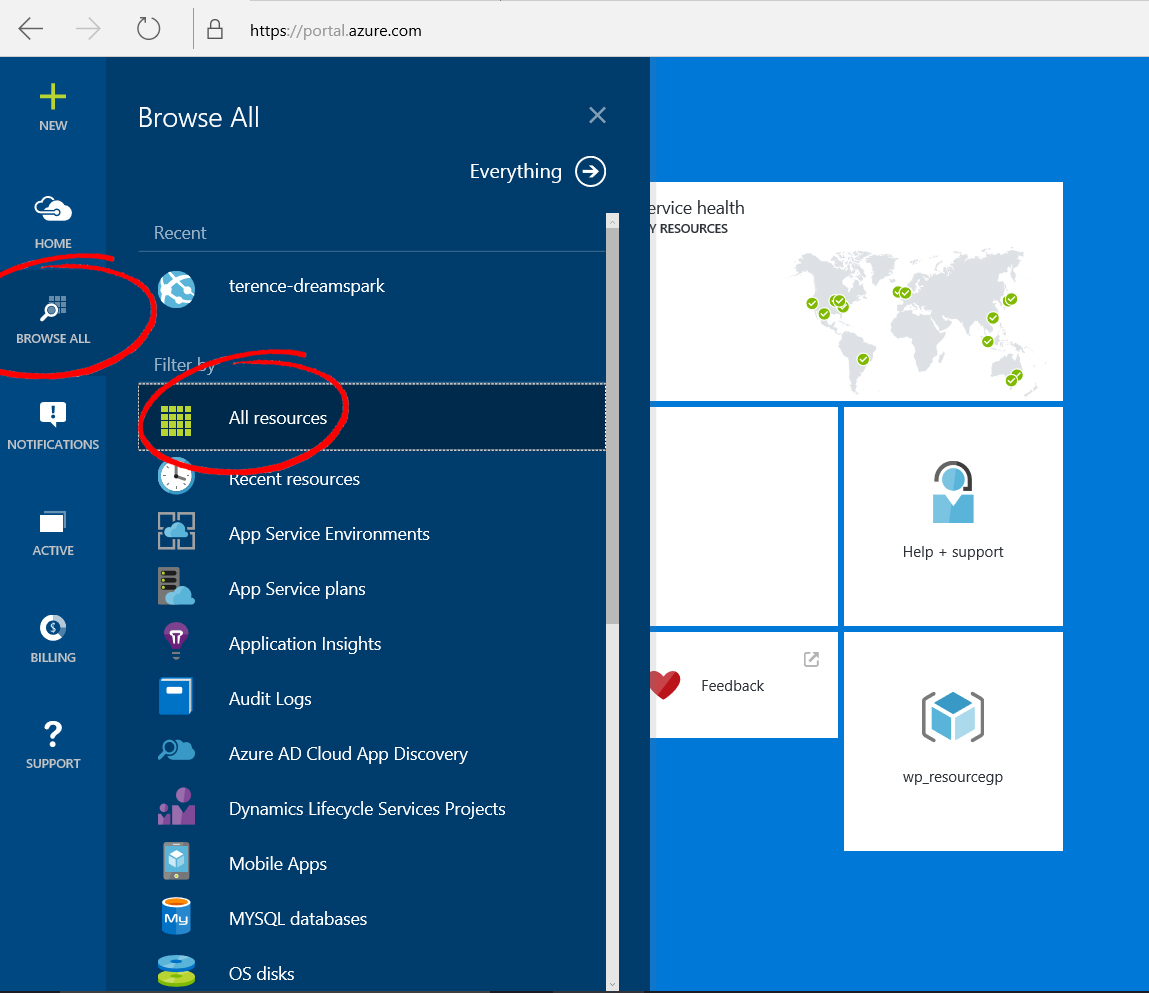Click the Browse All list scrollbar thumb

click(613, 425)
